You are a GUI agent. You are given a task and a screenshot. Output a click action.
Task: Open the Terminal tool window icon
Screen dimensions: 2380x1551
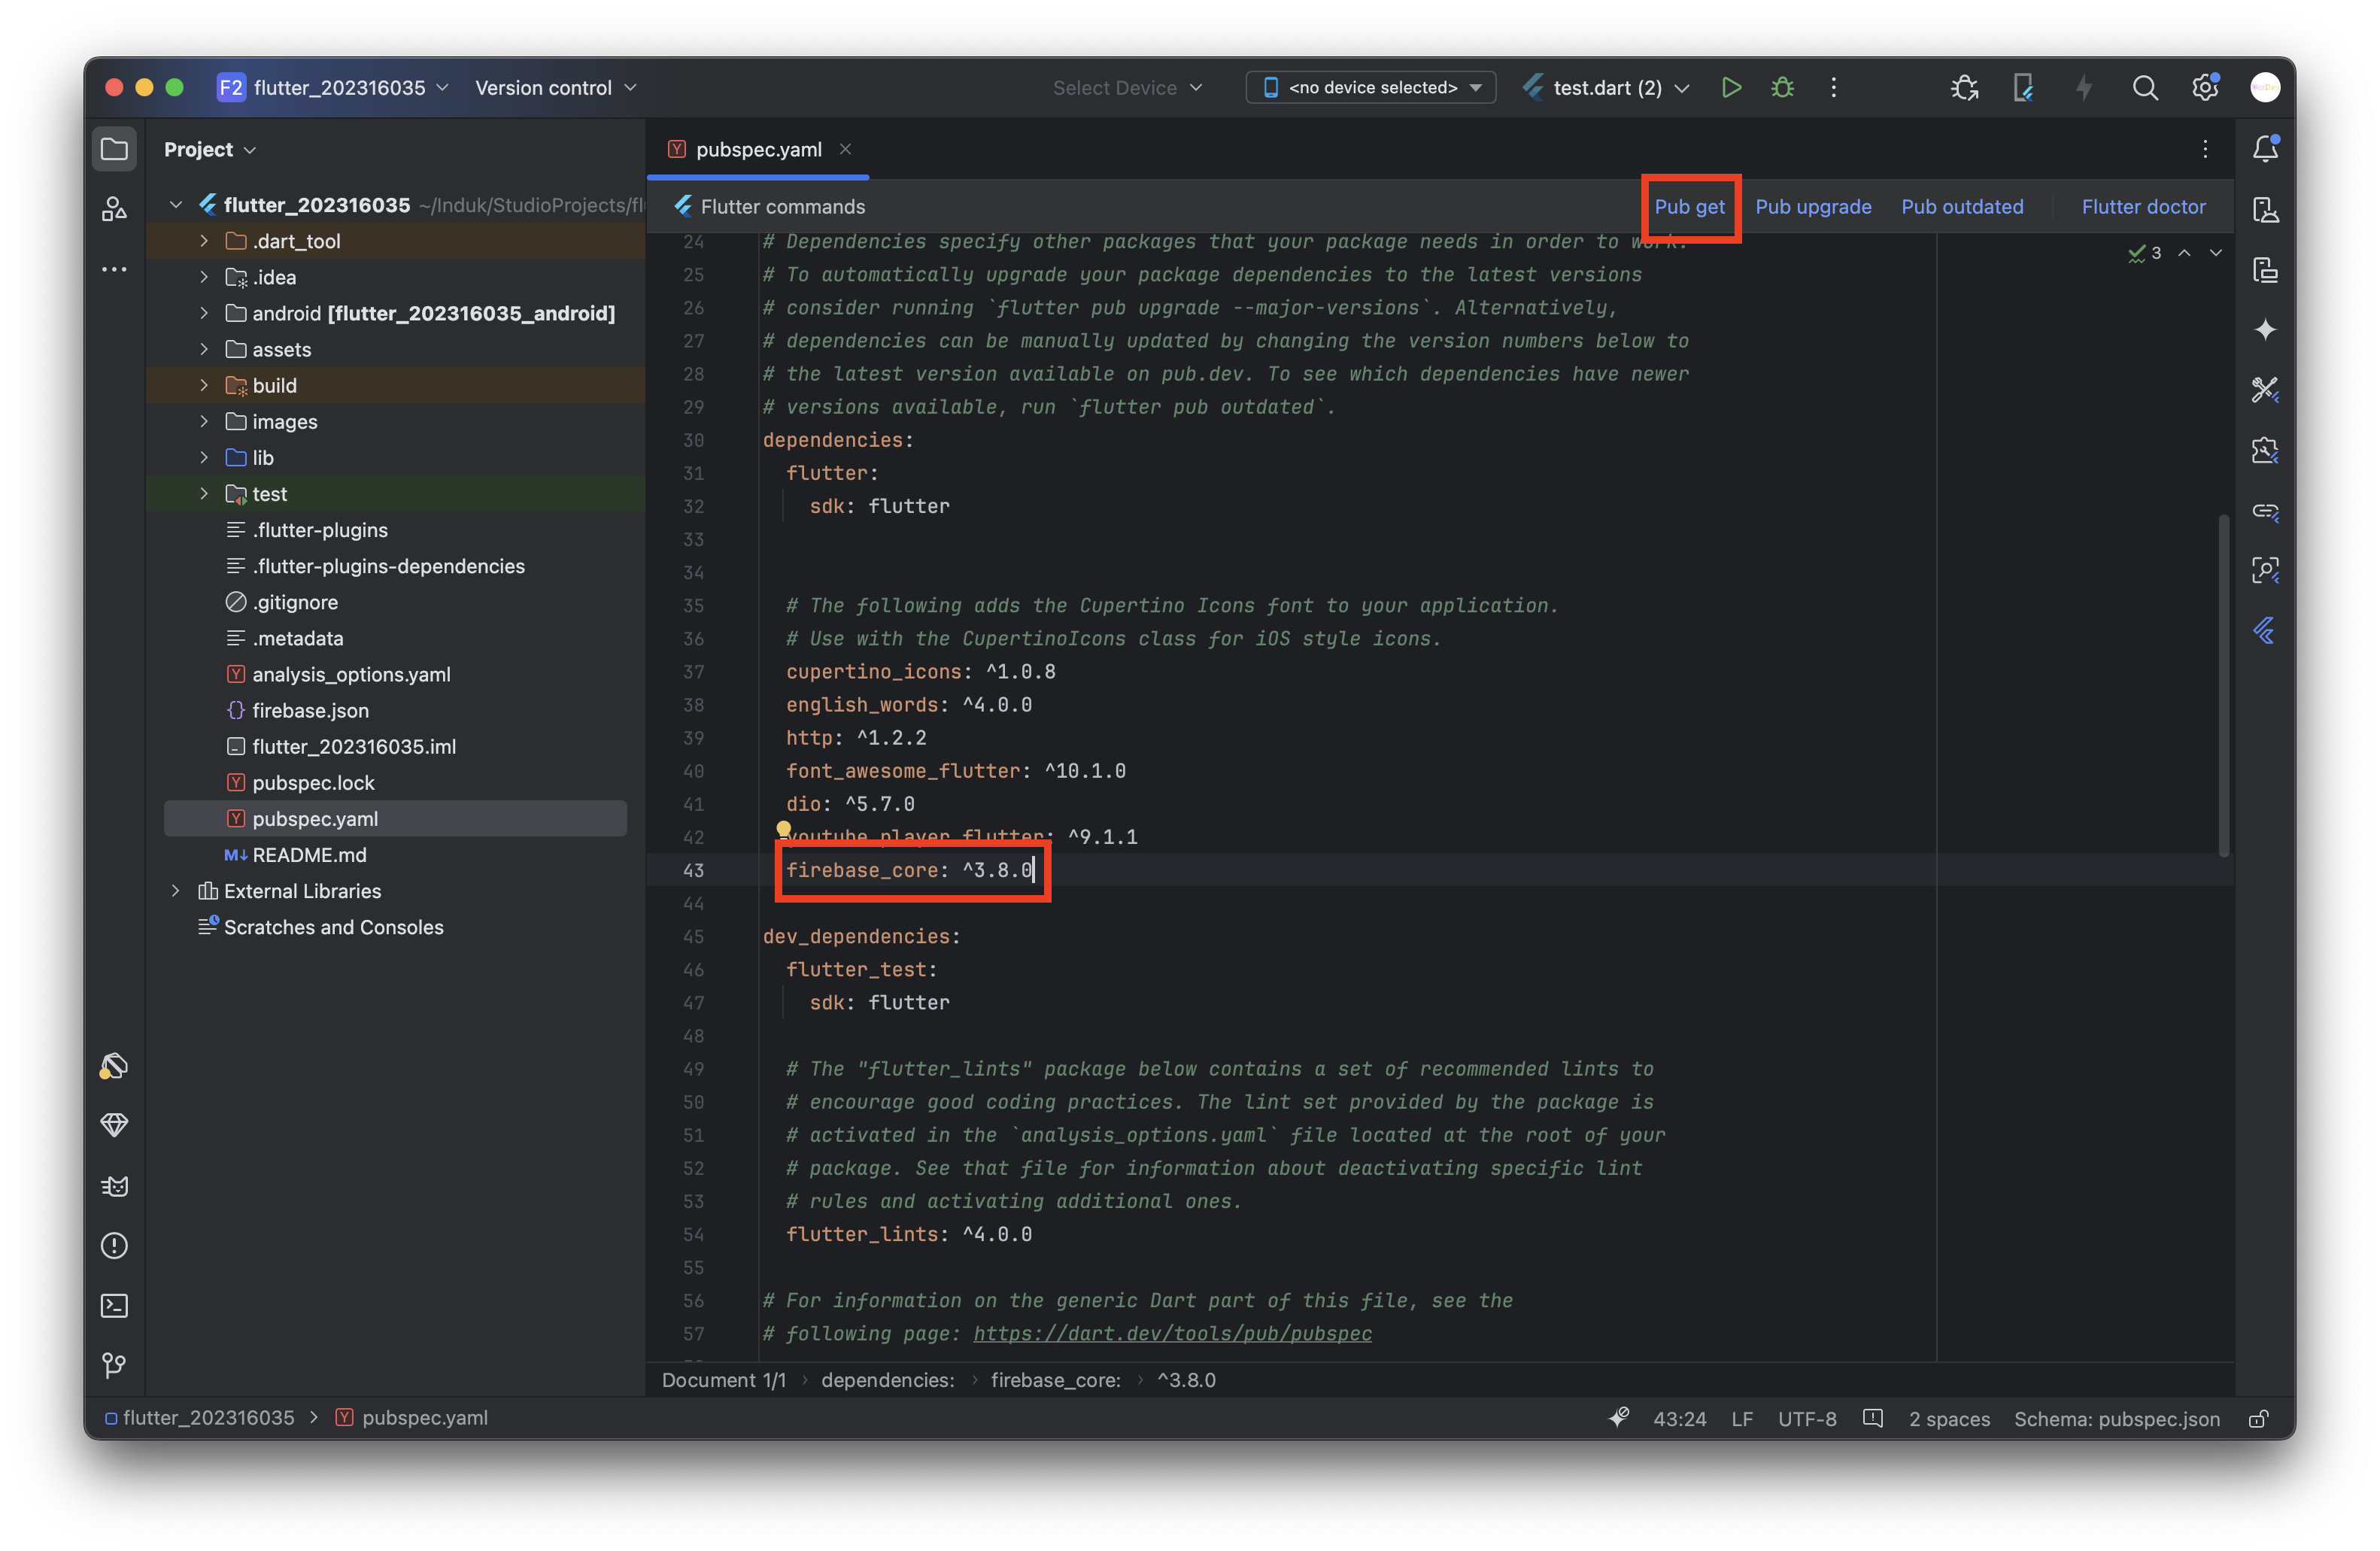[115, 1305]
